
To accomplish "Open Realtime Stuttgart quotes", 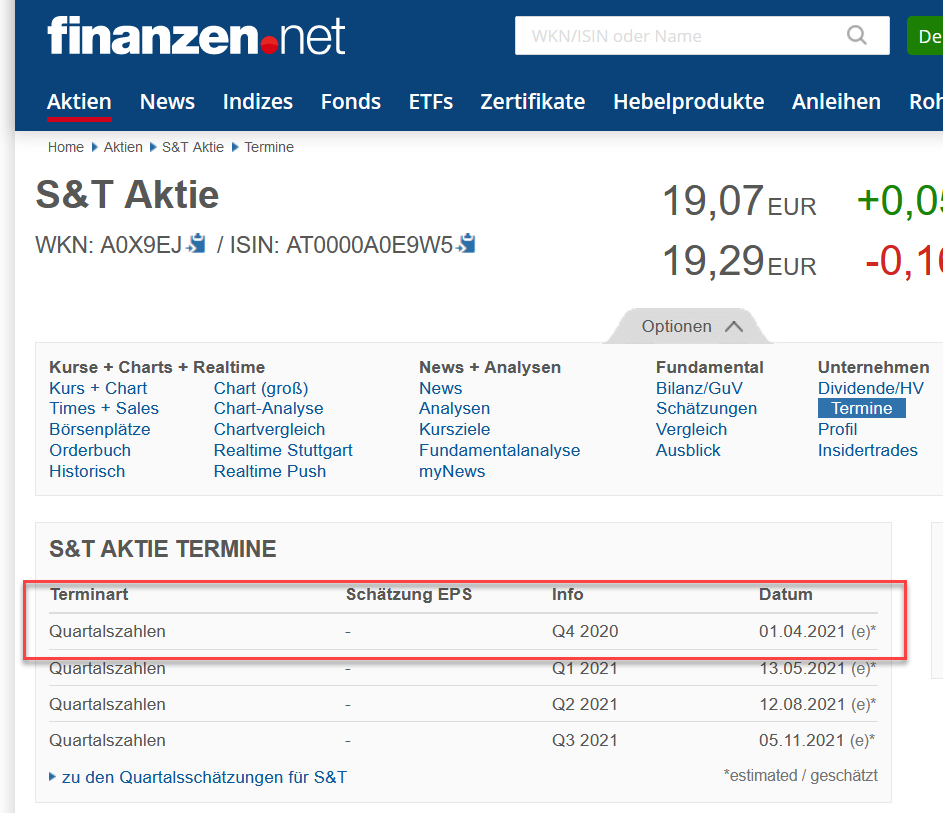I will 283,450.
